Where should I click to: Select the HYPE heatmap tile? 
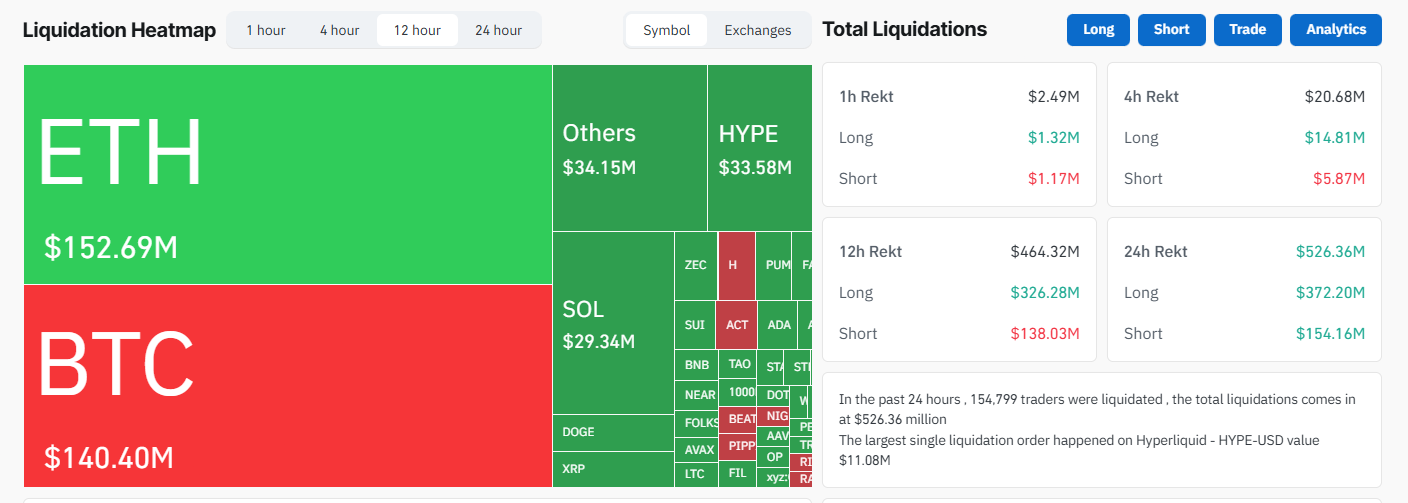[x=758, y=148]
